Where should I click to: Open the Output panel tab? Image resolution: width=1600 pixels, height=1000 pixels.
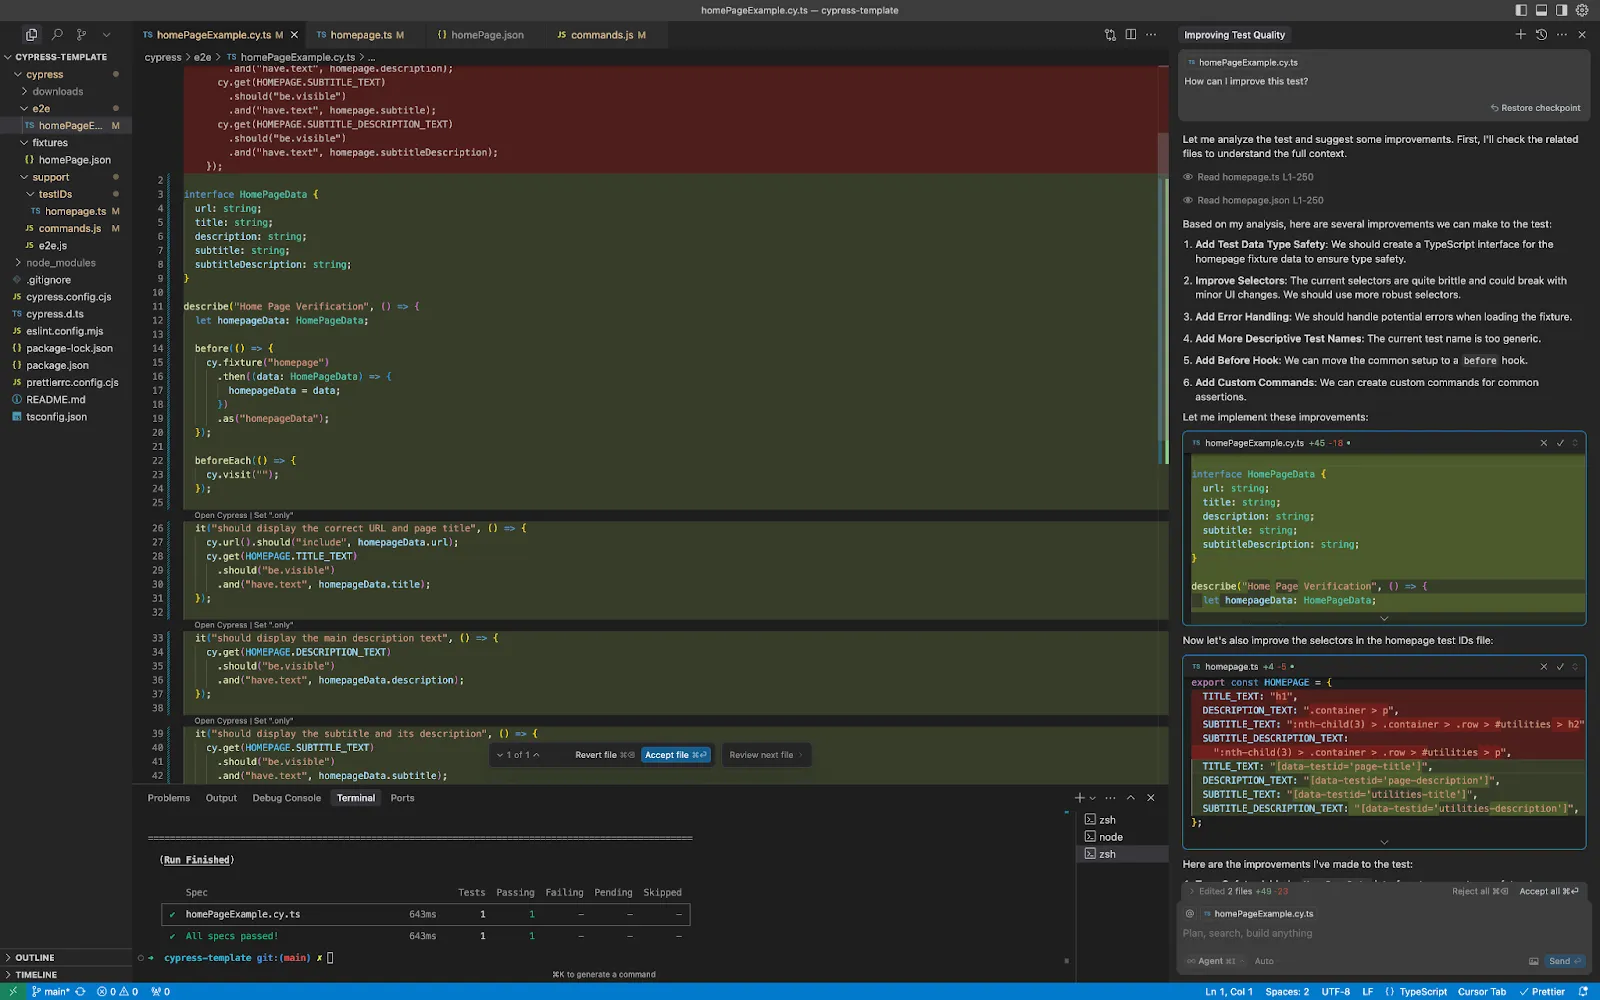[221, 798]
